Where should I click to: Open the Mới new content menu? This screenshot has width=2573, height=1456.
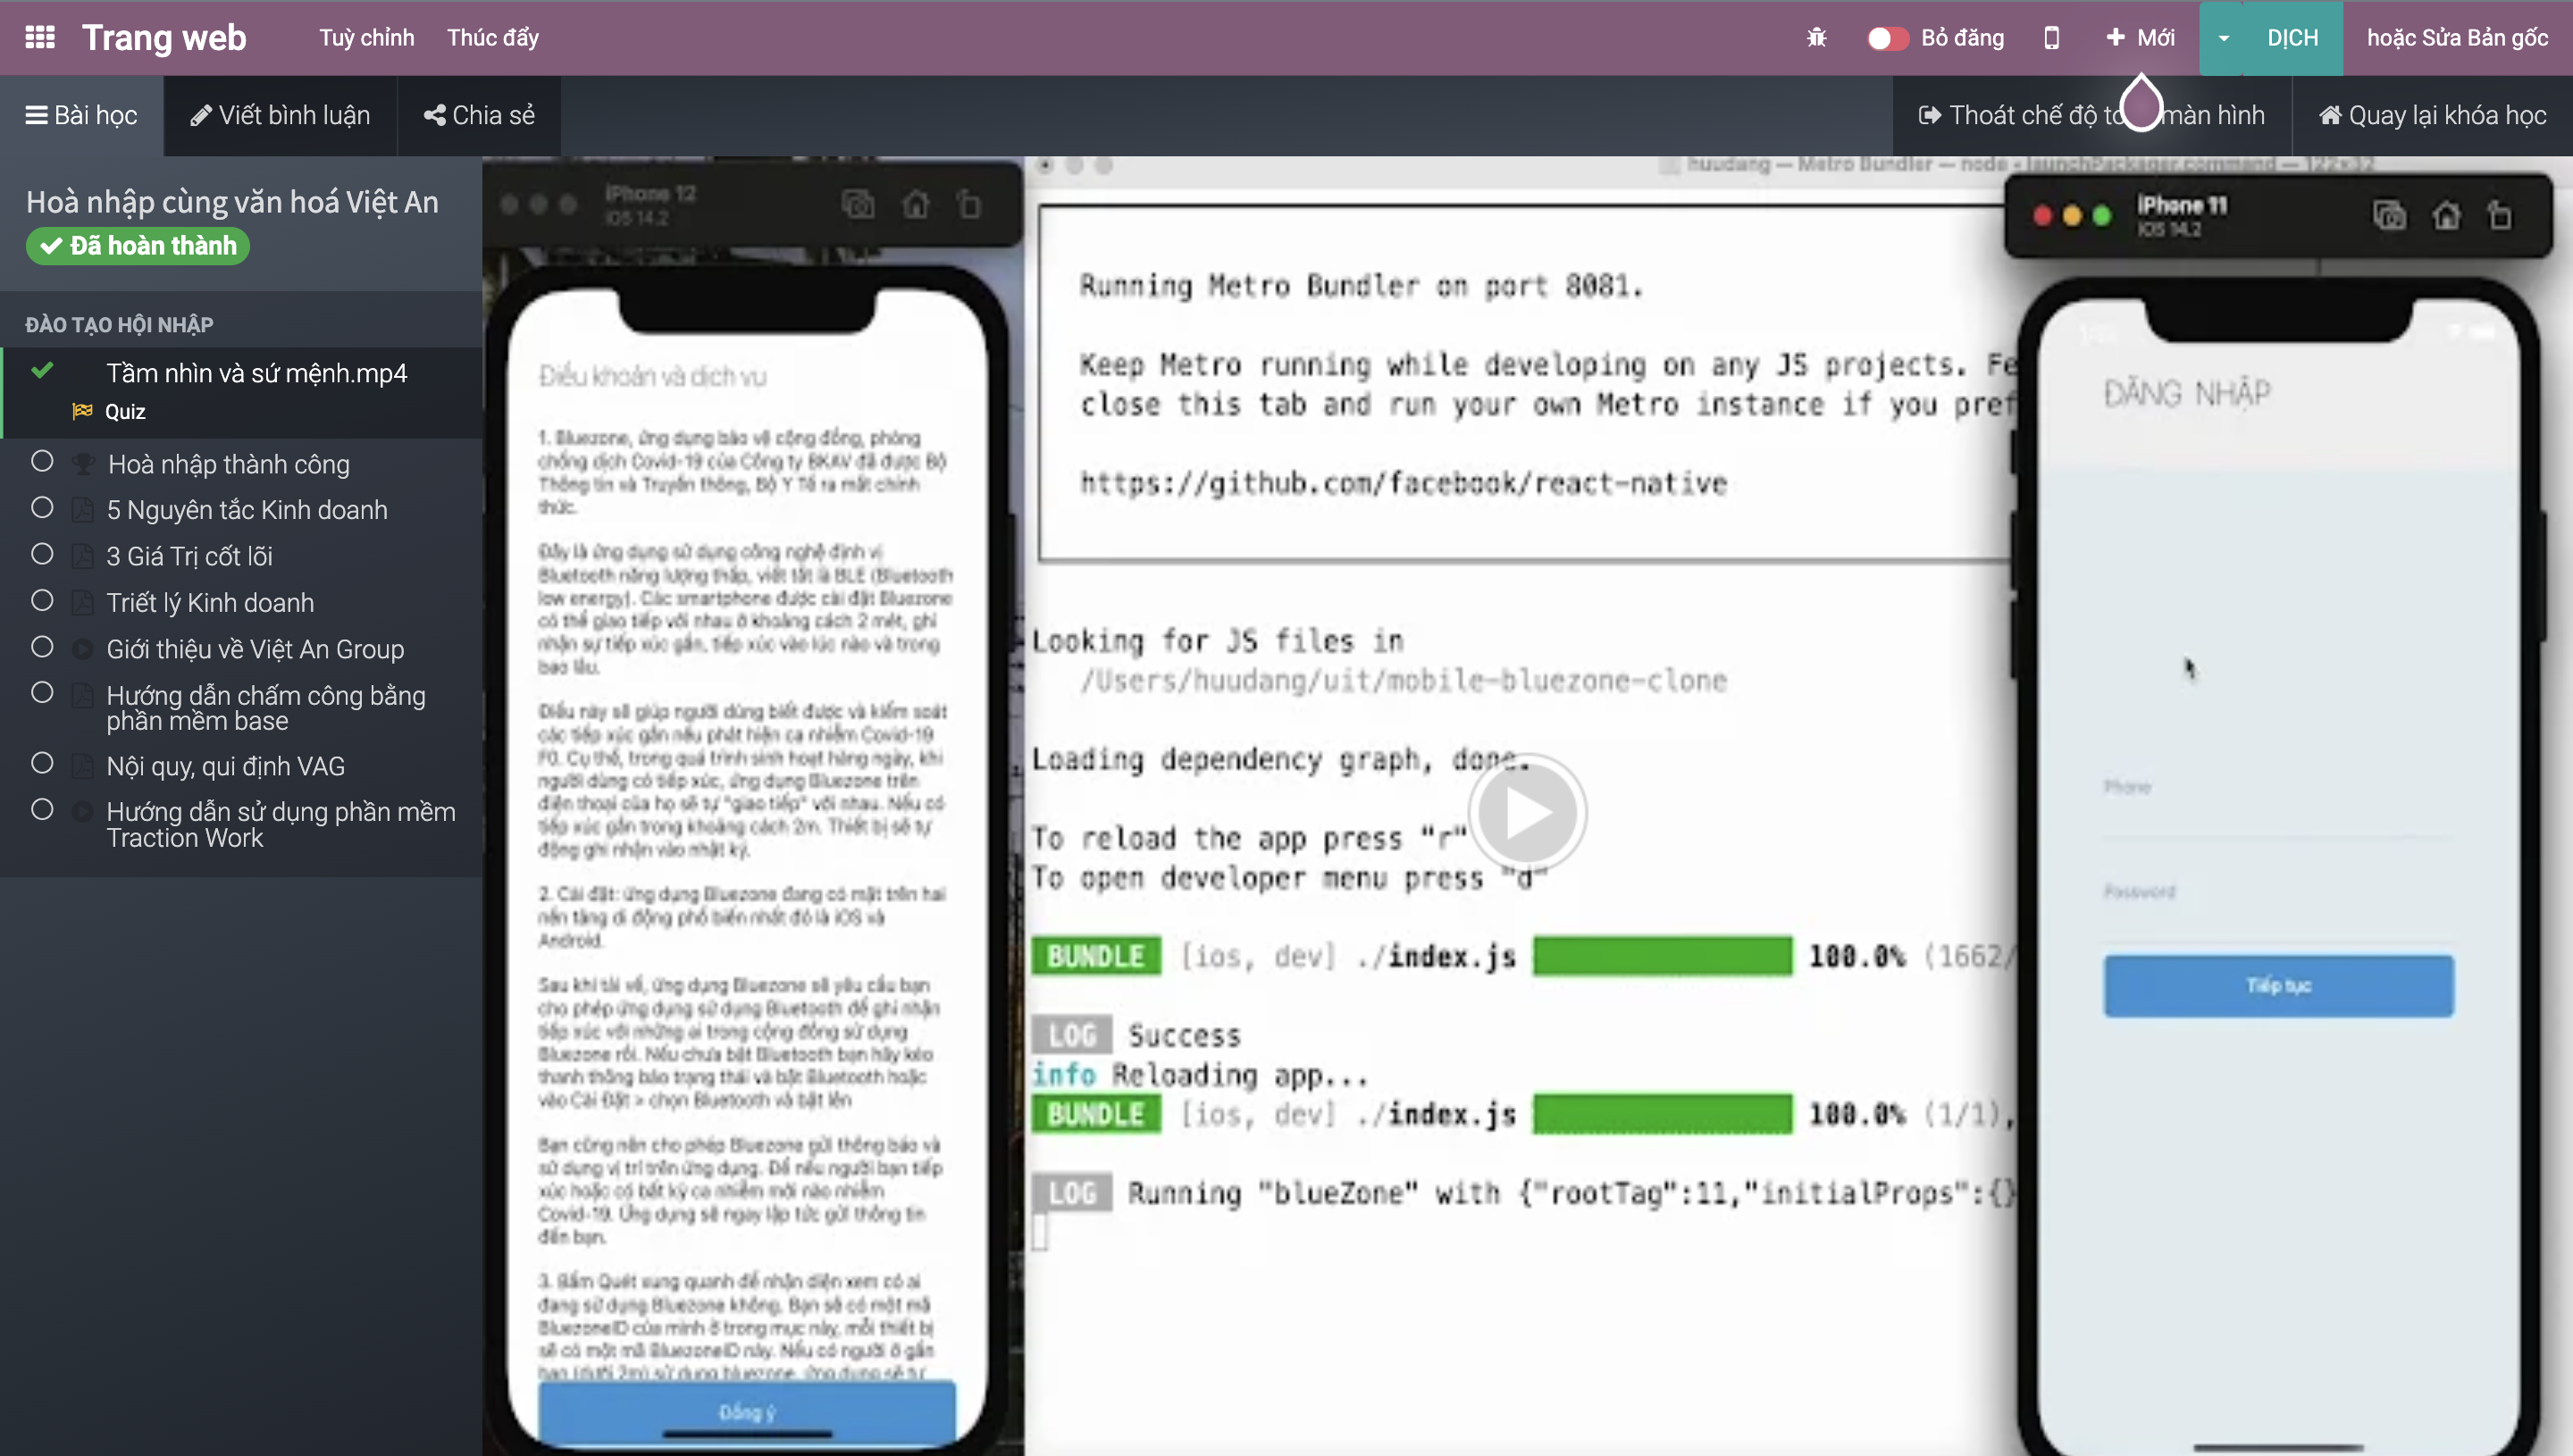click(2141, 38)
